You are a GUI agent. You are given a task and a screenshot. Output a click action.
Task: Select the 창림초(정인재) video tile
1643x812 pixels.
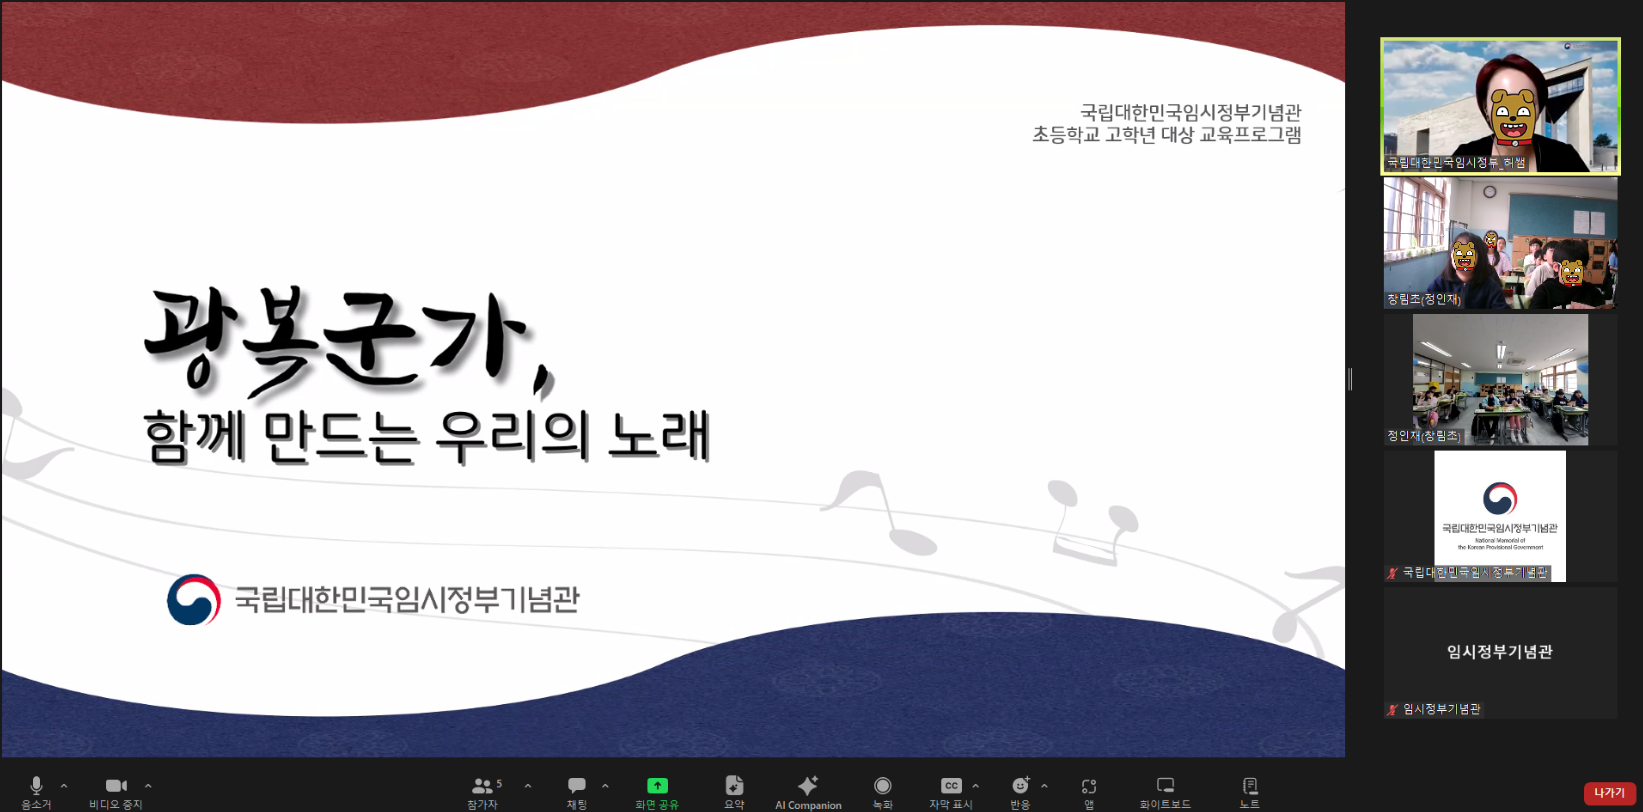point(1500,243)
